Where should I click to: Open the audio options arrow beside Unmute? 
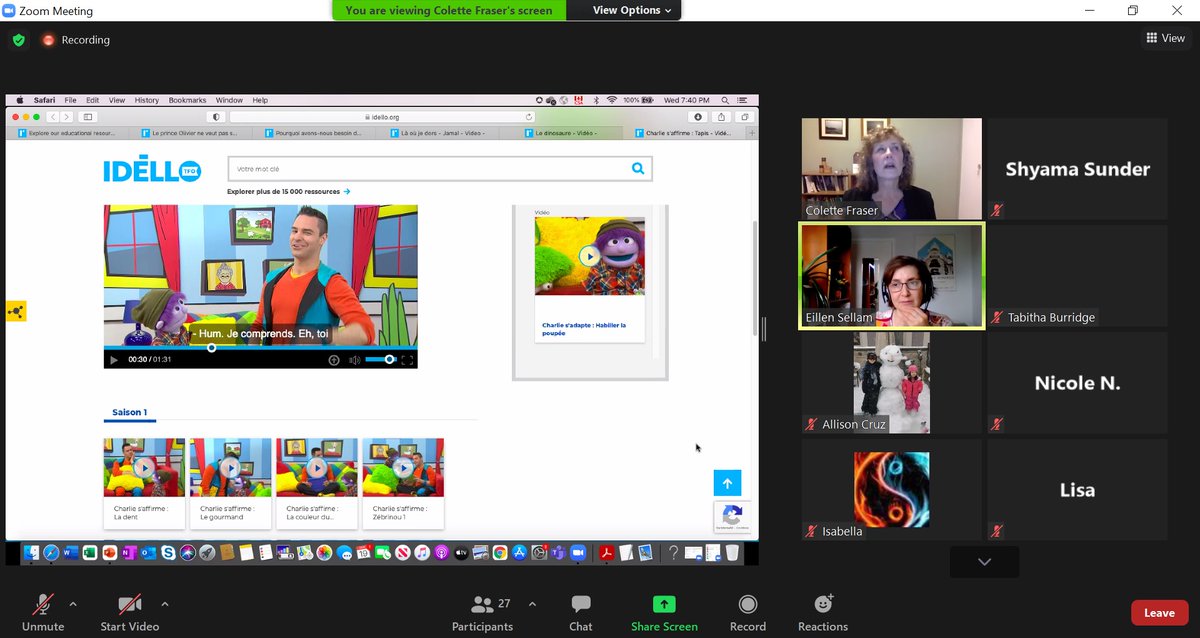pyautogui.click(x=72, y=604)
